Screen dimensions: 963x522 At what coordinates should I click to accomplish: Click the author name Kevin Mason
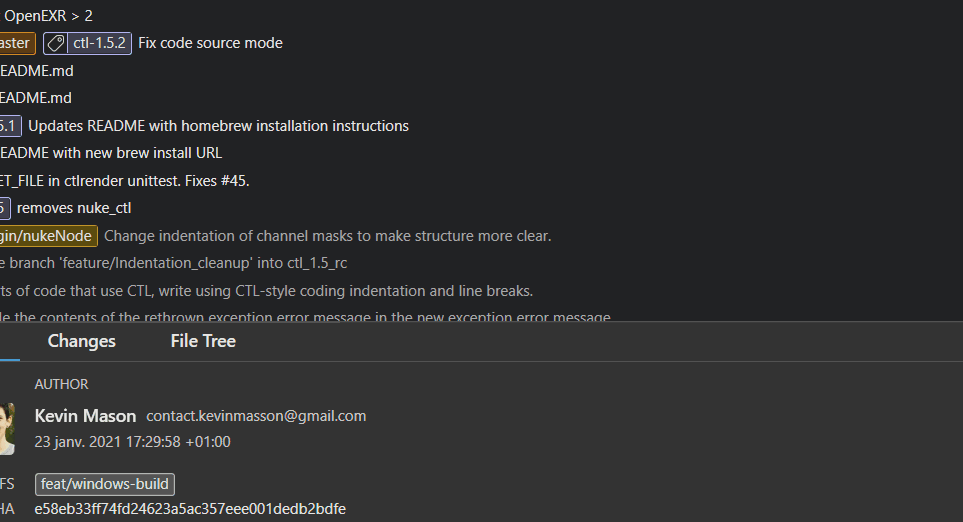85,415
